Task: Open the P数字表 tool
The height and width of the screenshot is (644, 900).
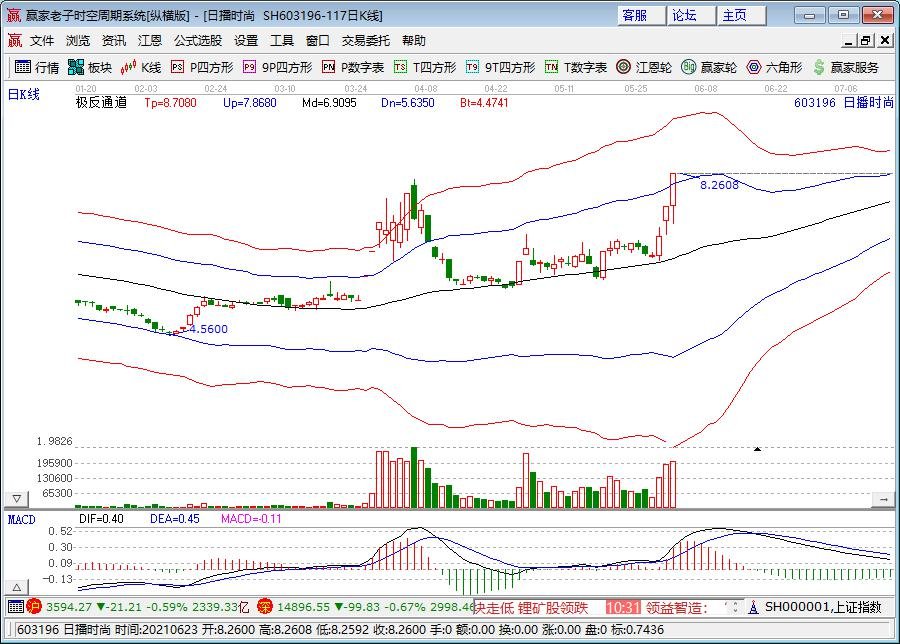Action: (352, 67)
